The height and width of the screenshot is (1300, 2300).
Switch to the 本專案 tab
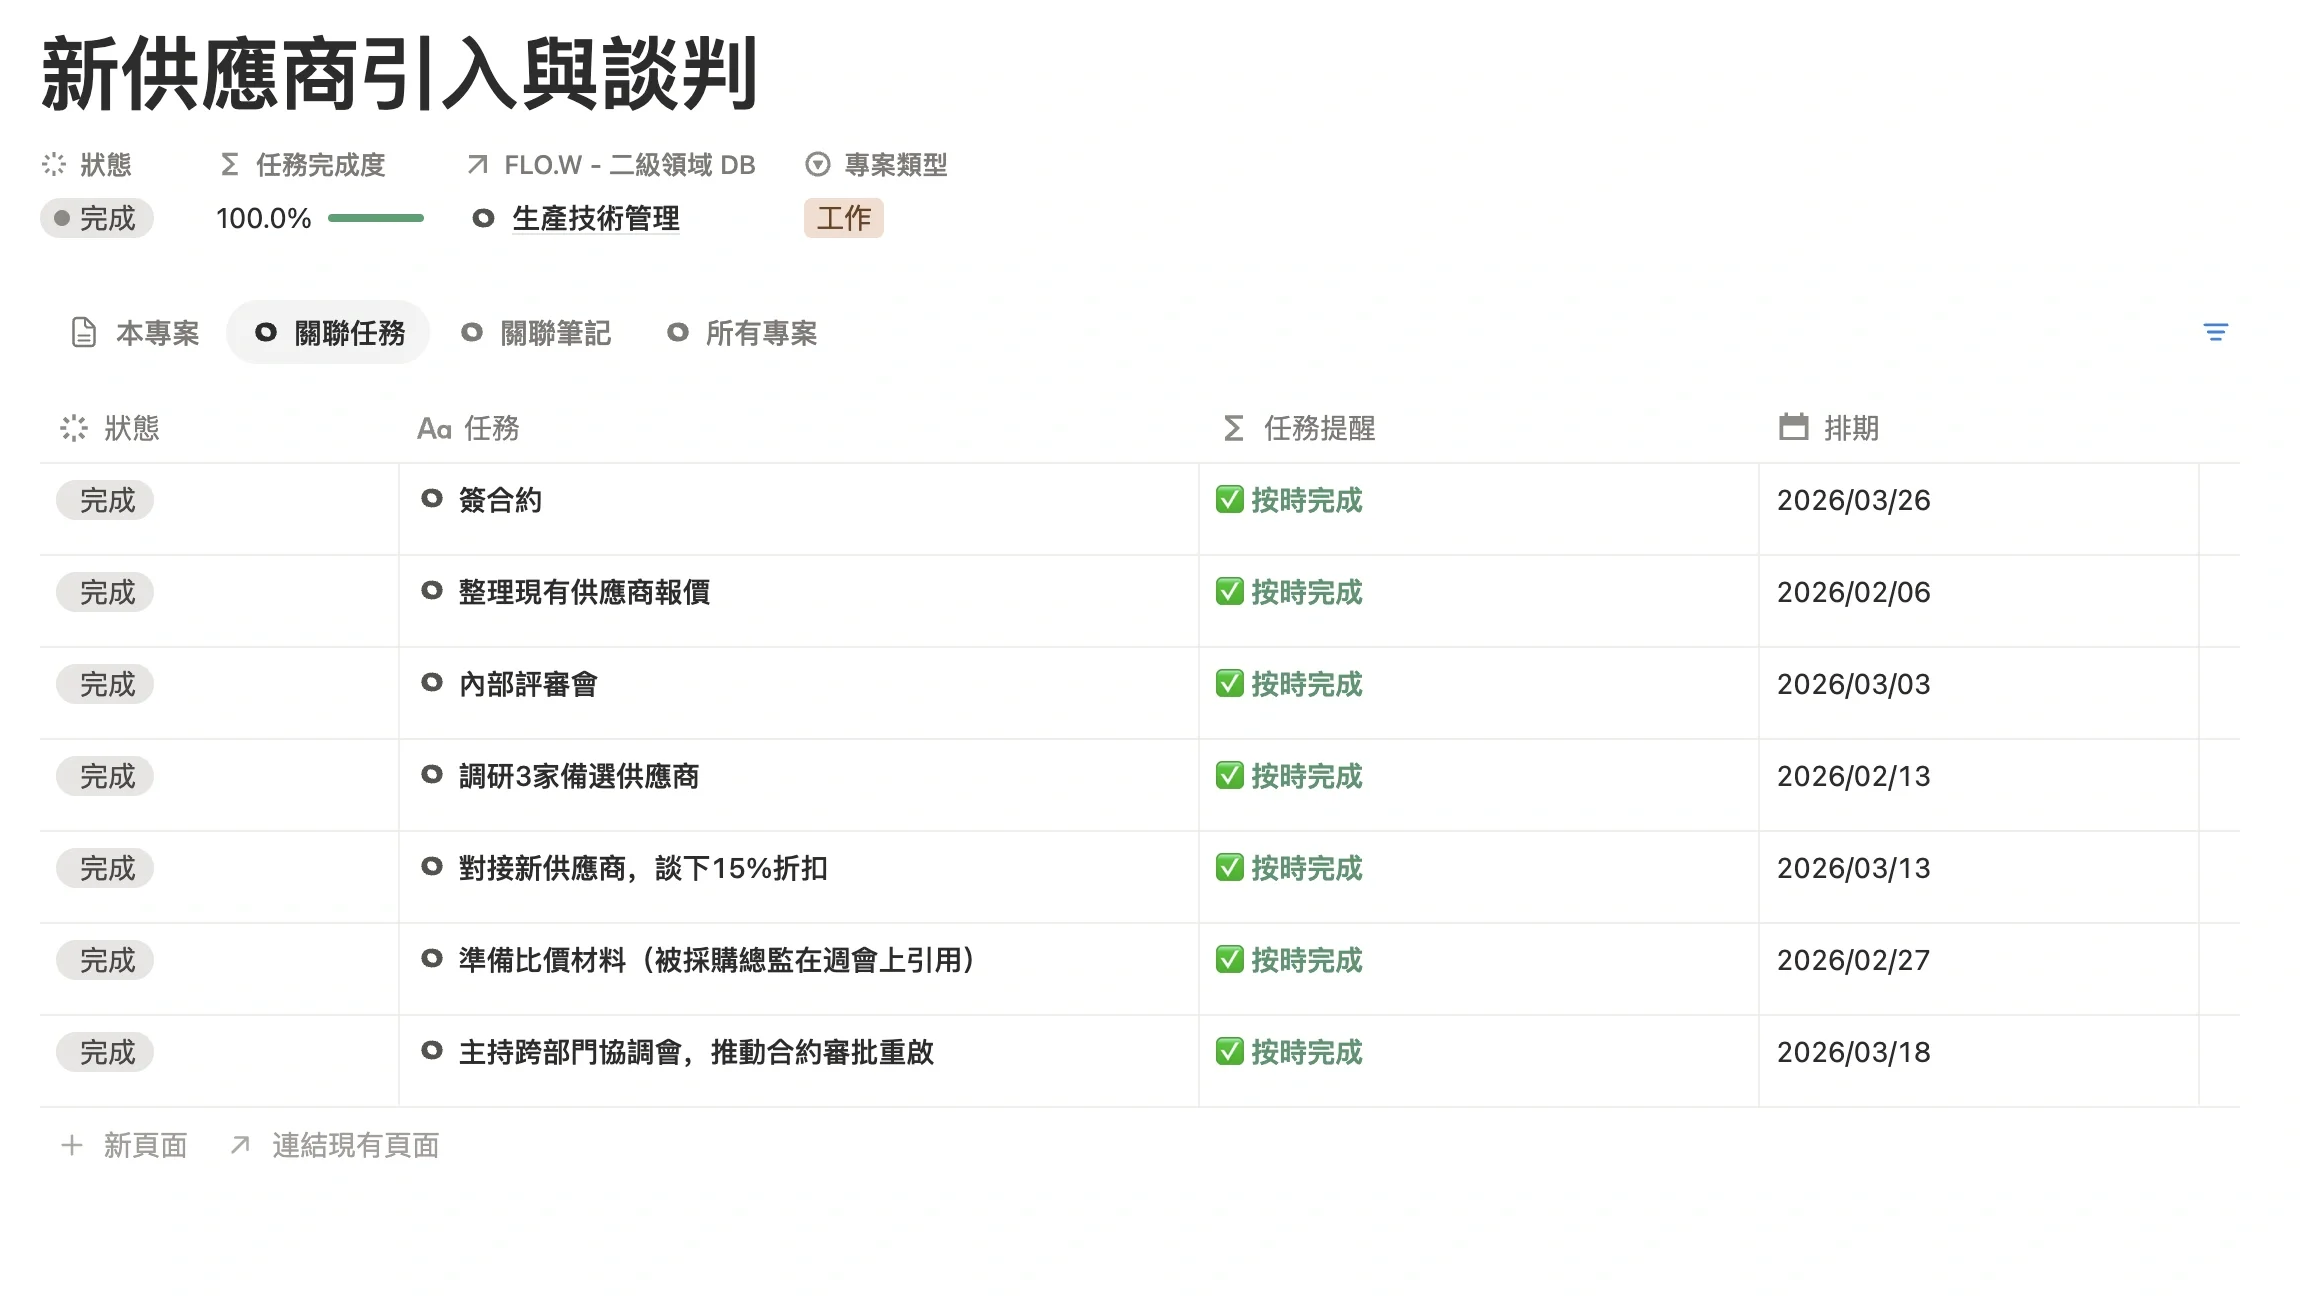135,333
